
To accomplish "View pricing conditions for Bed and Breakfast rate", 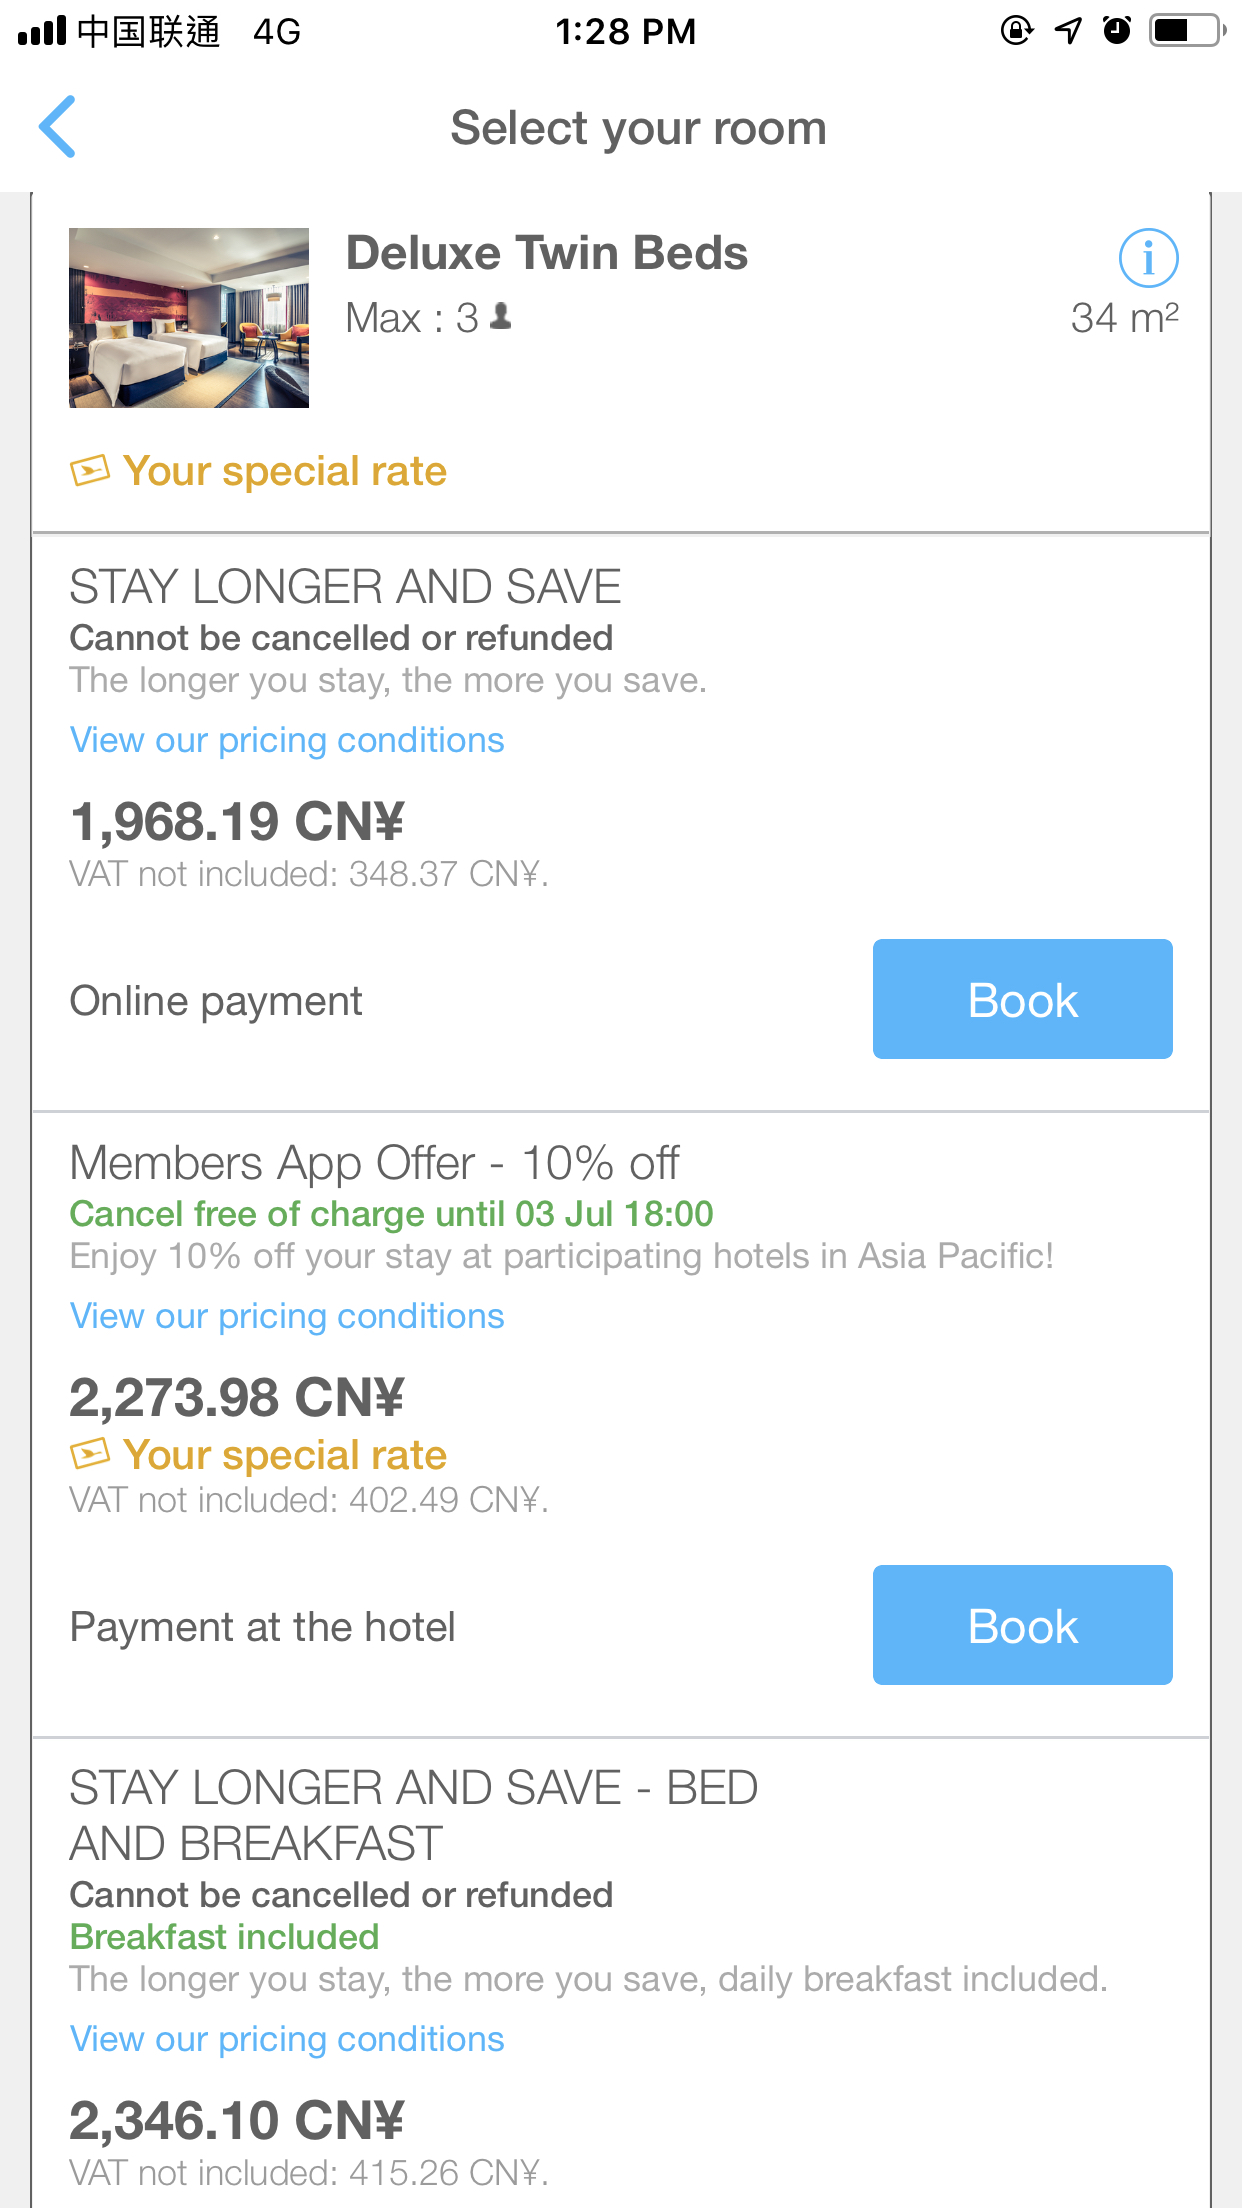I will point(287,2039).
